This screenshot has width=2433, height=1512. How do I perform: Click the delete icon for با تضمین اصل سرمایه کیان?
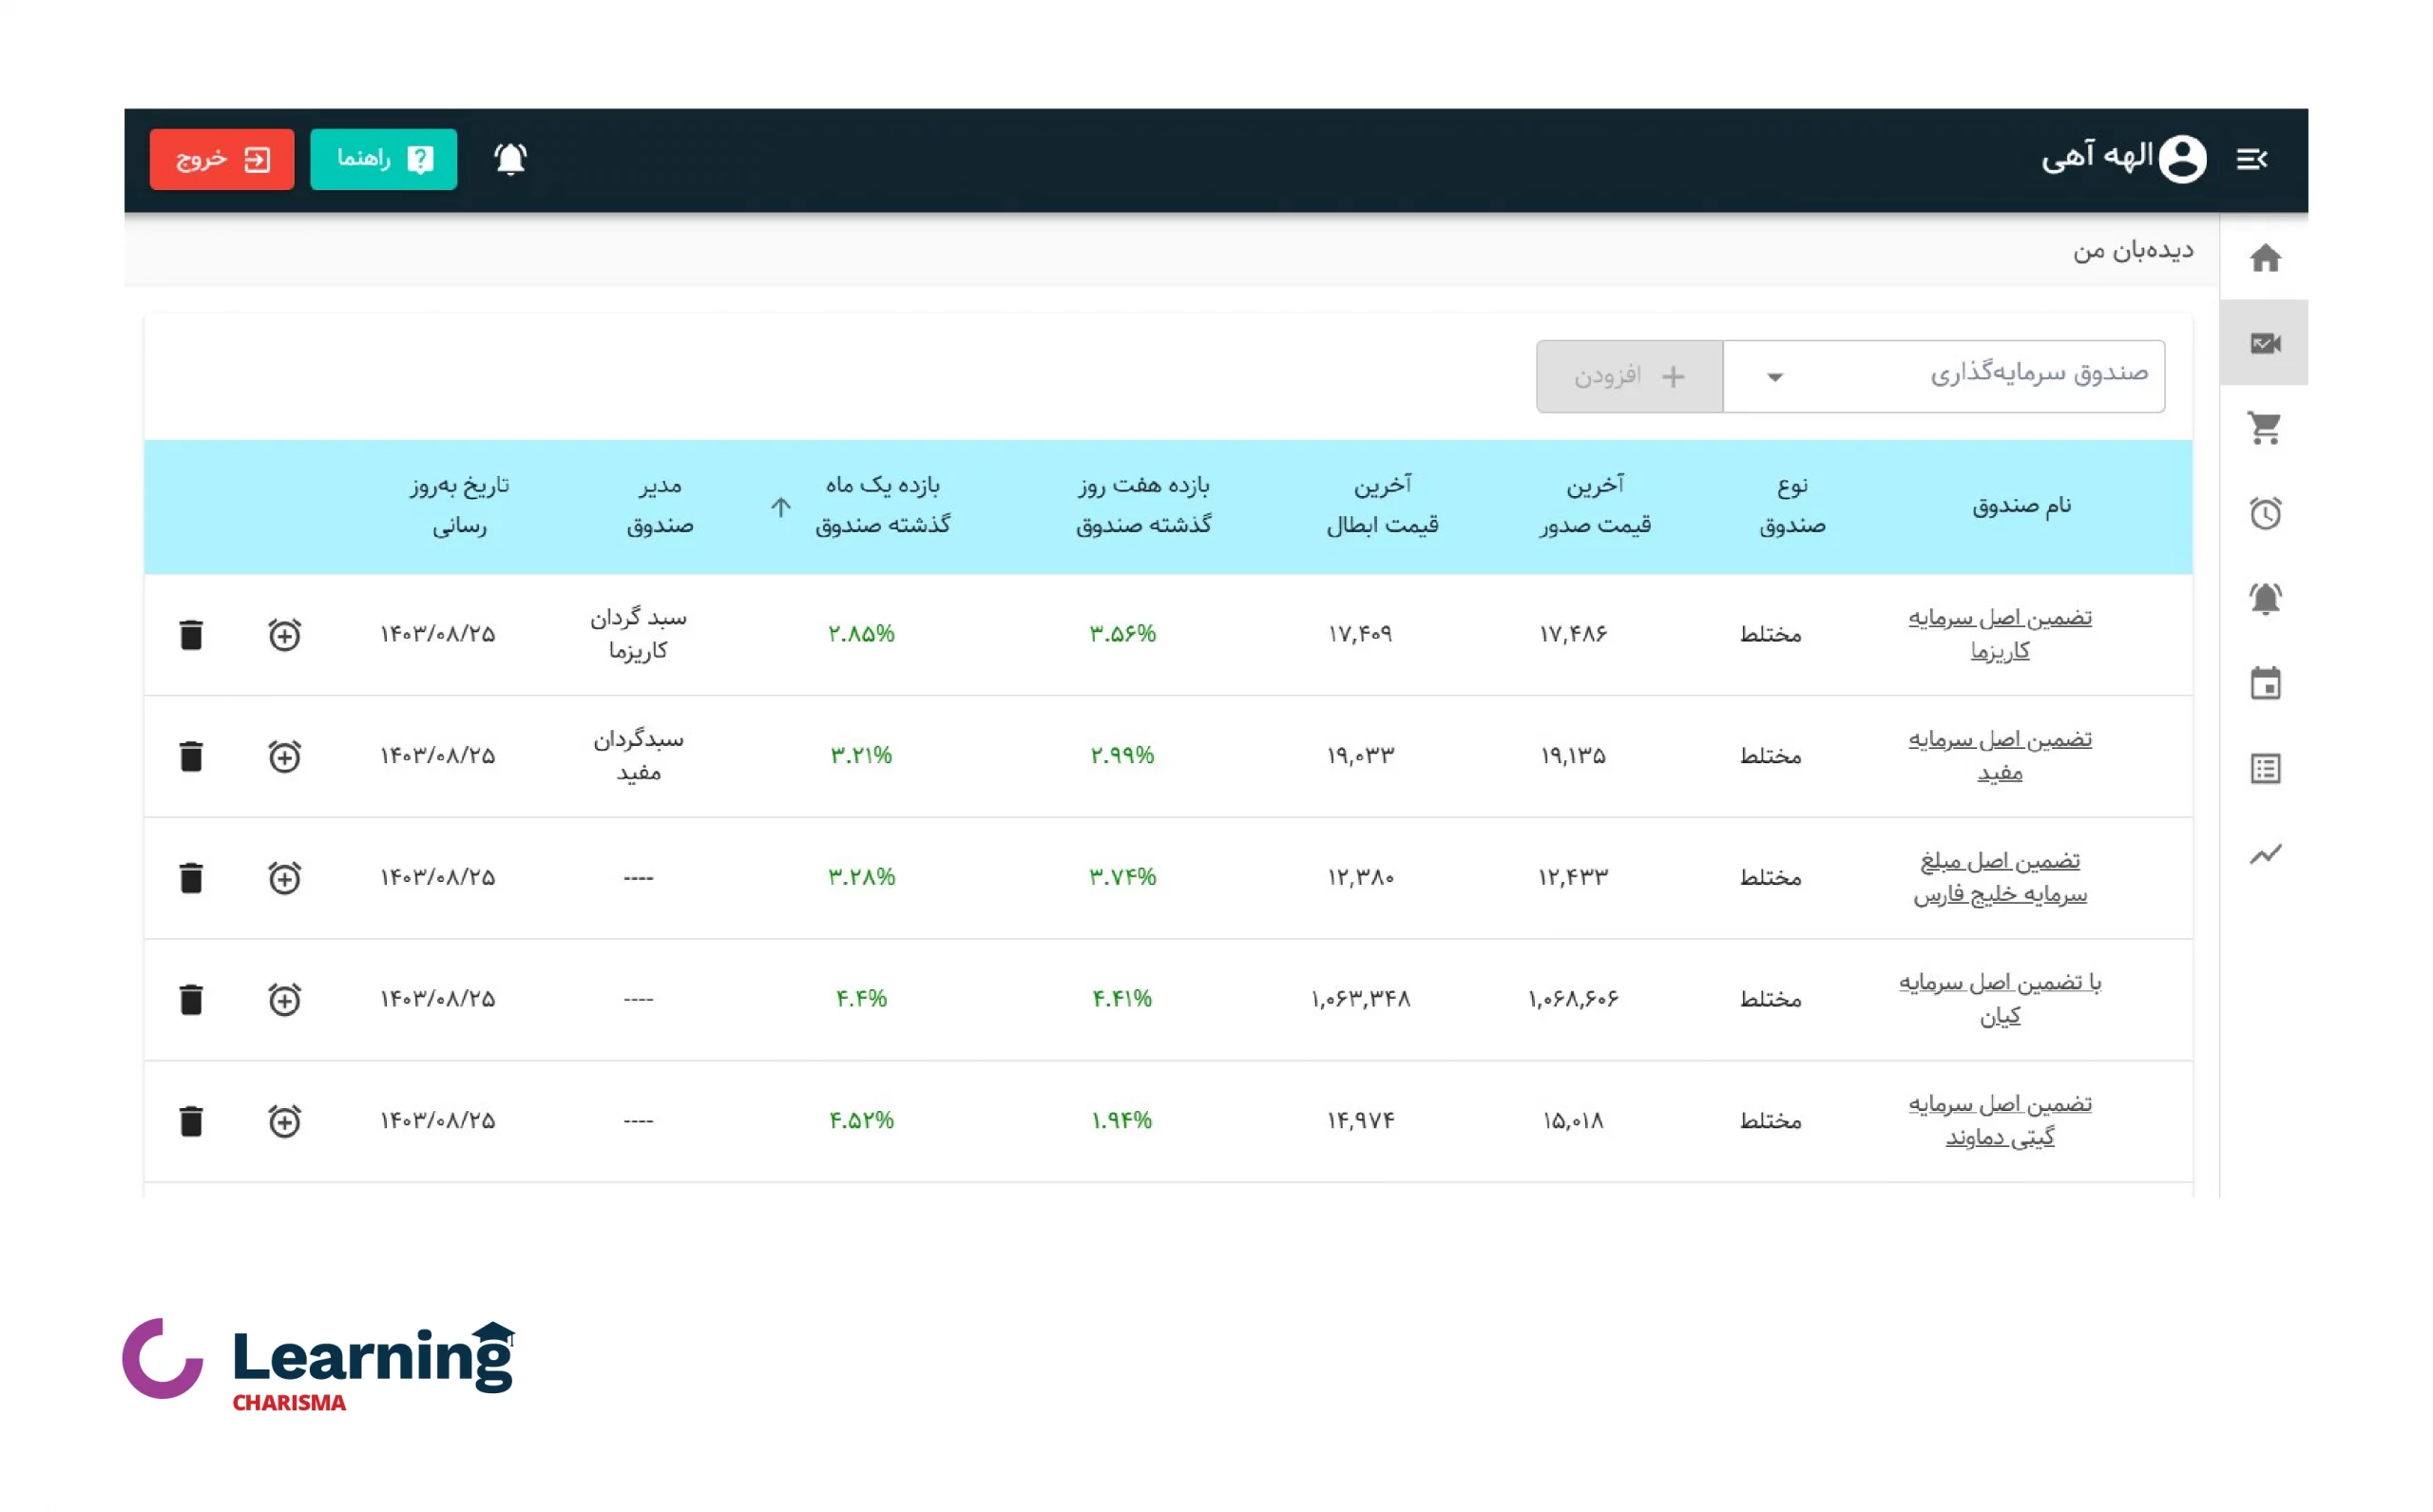point(190,998)
